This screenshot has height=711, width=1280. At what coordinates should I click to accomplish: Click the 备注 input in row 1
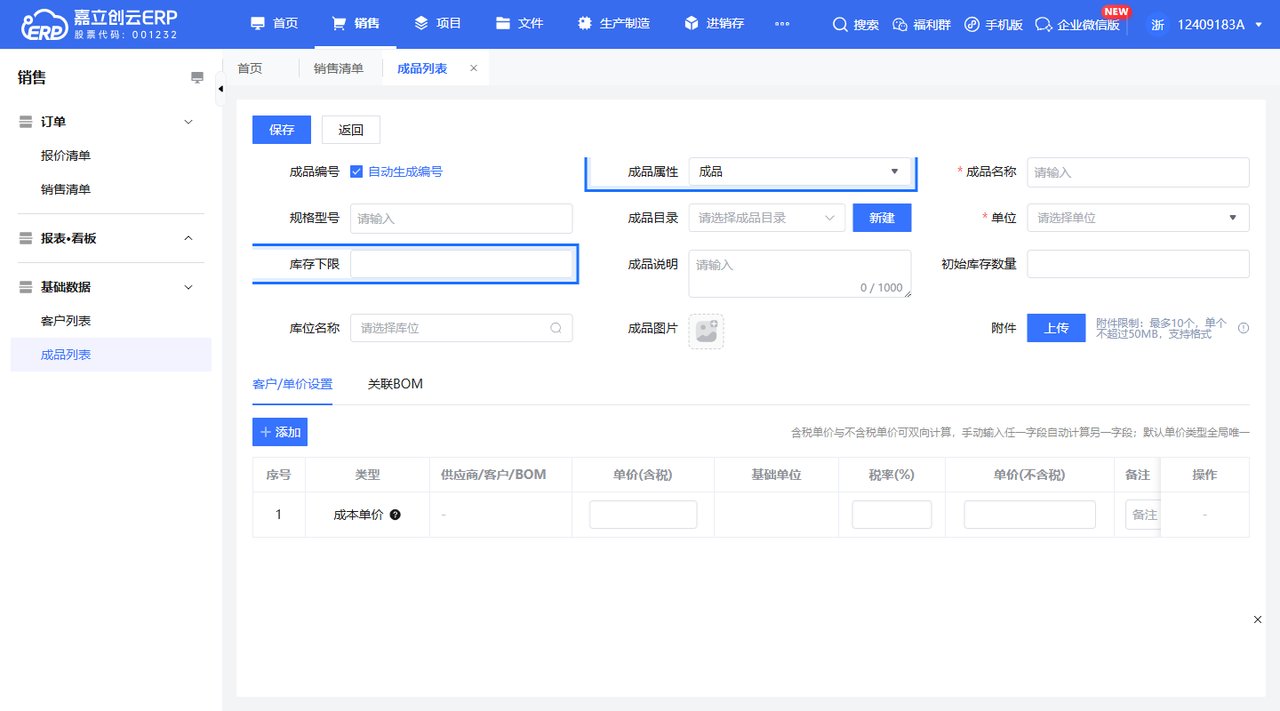point(1142,515)
